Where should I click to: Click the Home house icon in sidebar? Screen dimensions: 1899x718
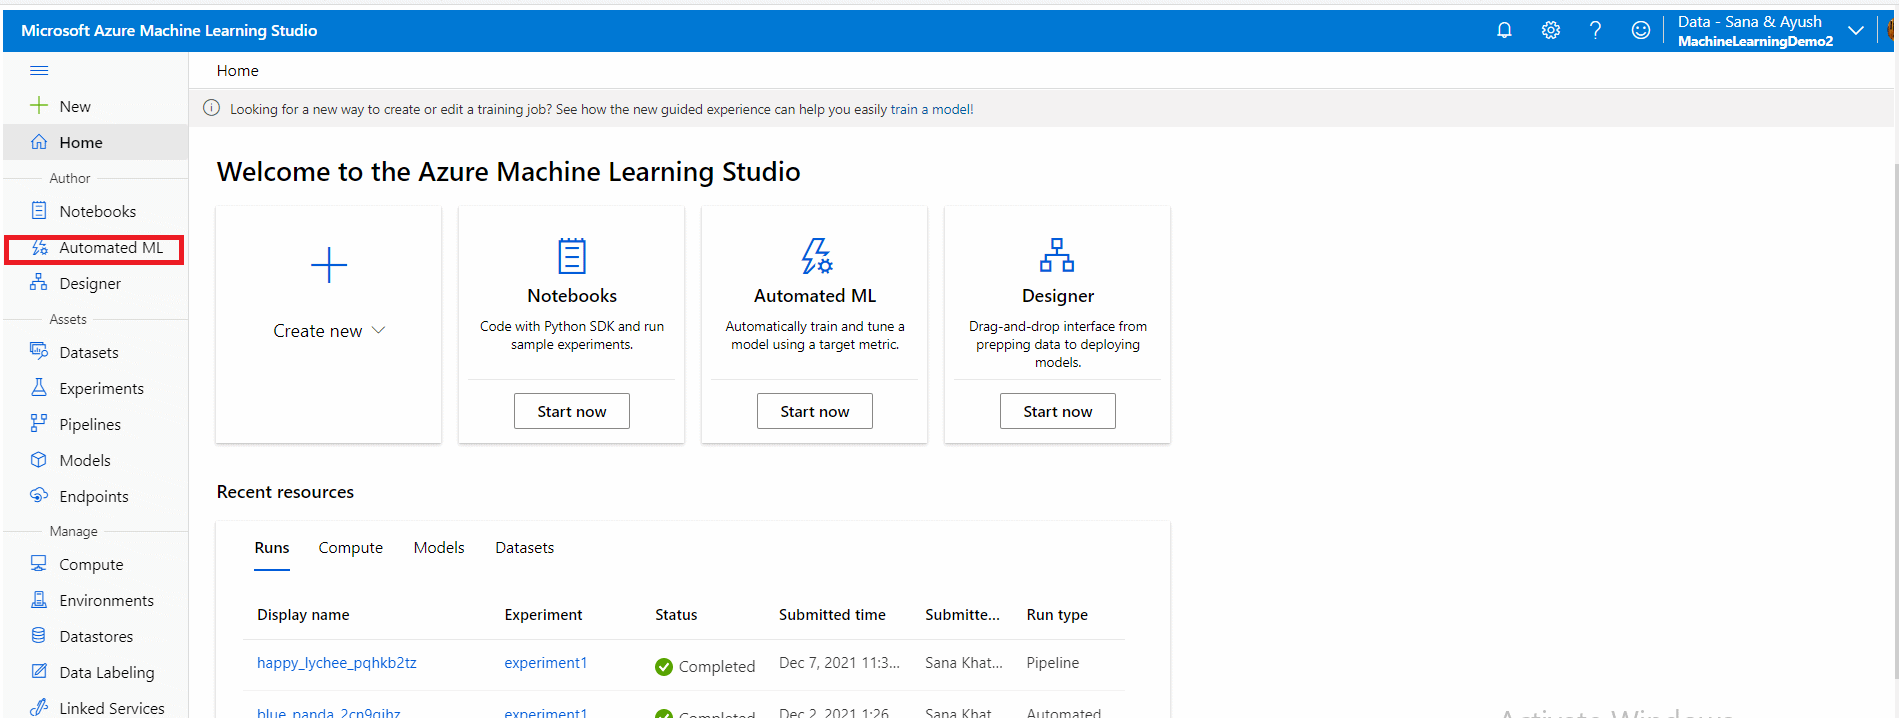[39, 142]
